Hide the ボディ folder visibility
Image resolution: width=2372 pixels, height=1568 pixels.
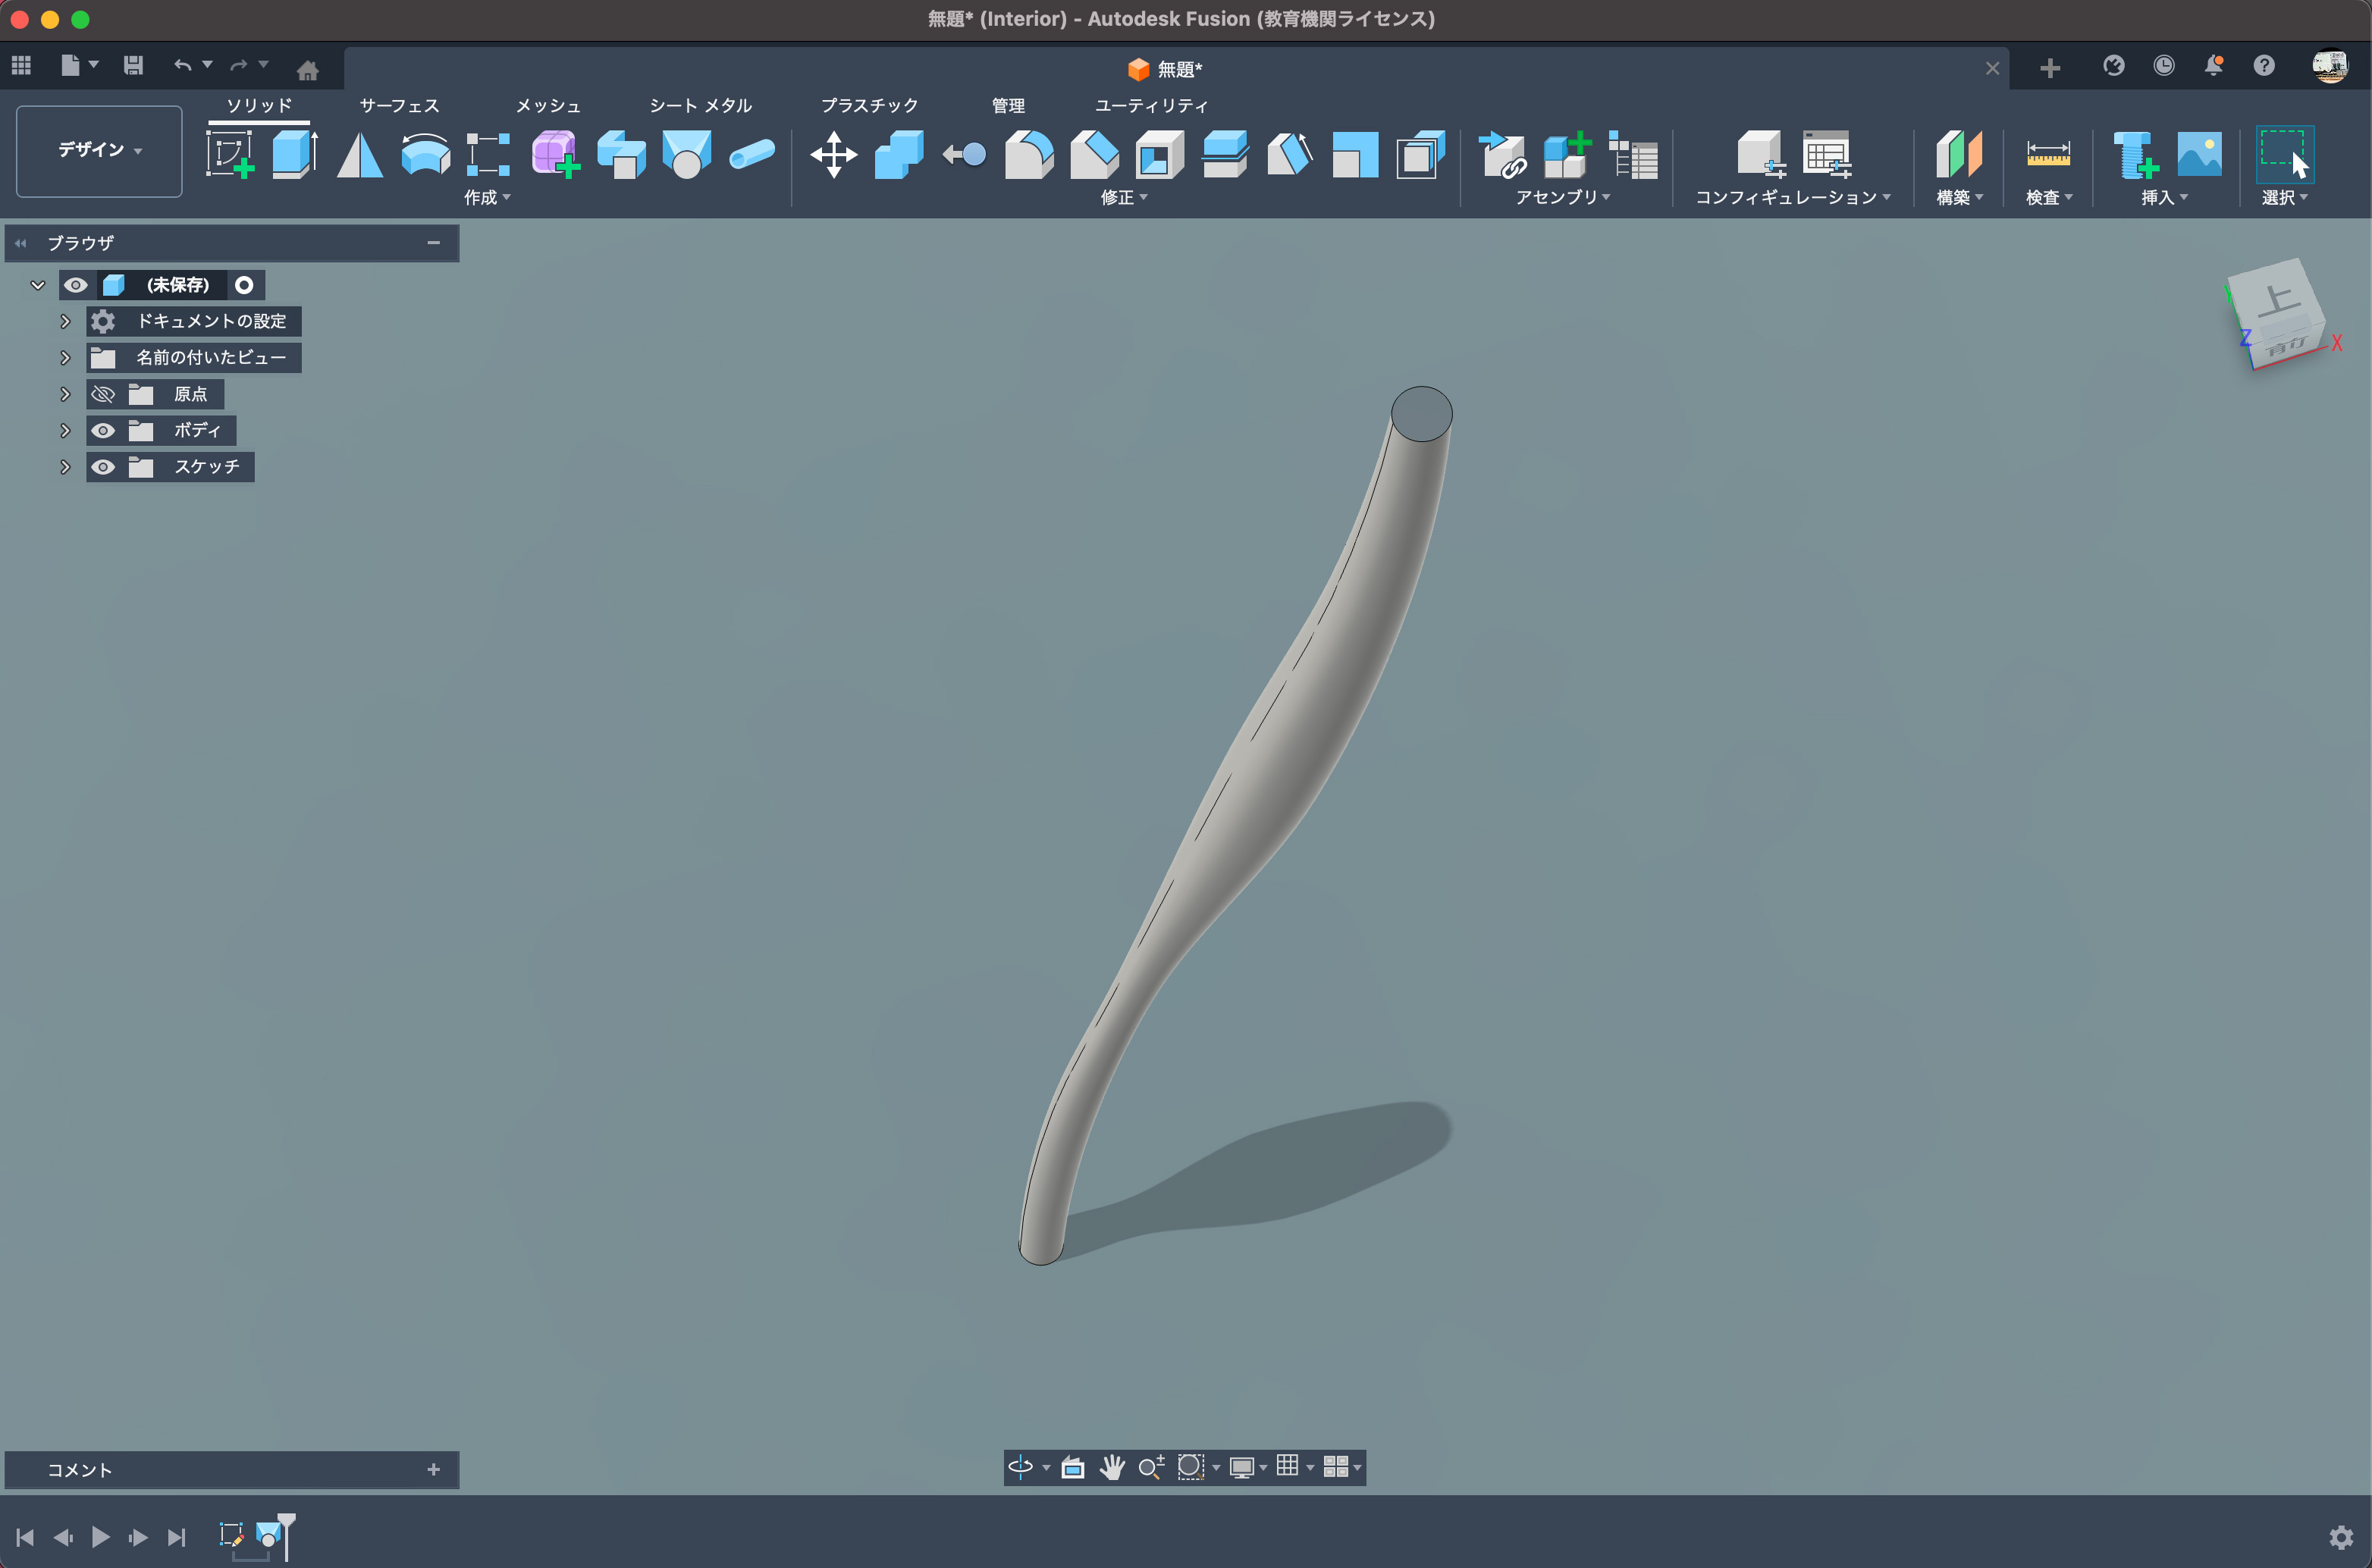[102, 431]
